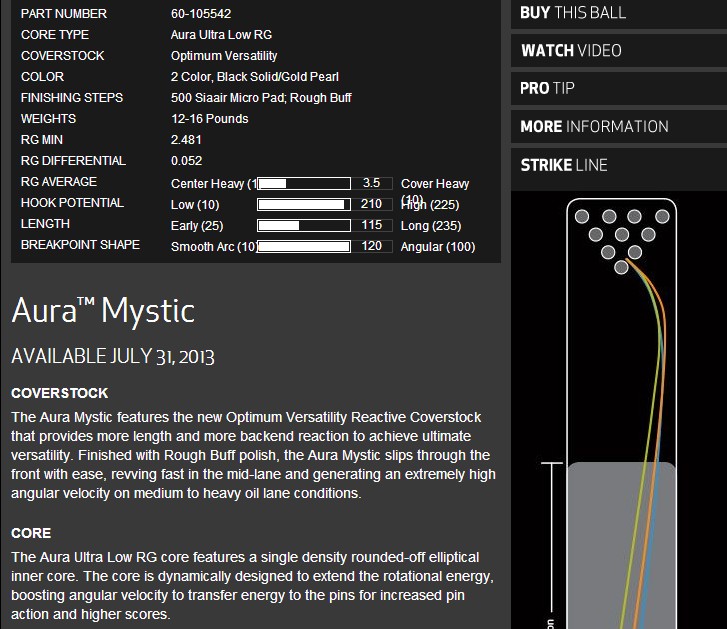Click the headpin in the strike line diagram
Screen dimensions: 727x629
(621, 267)
